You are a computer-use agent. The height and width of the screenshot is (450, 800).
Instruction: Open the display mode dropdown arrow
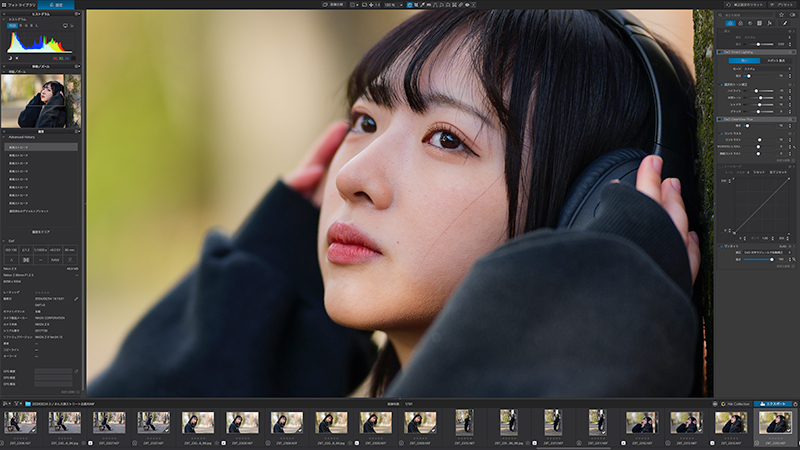pyautogui.click(x=358, y=5)
